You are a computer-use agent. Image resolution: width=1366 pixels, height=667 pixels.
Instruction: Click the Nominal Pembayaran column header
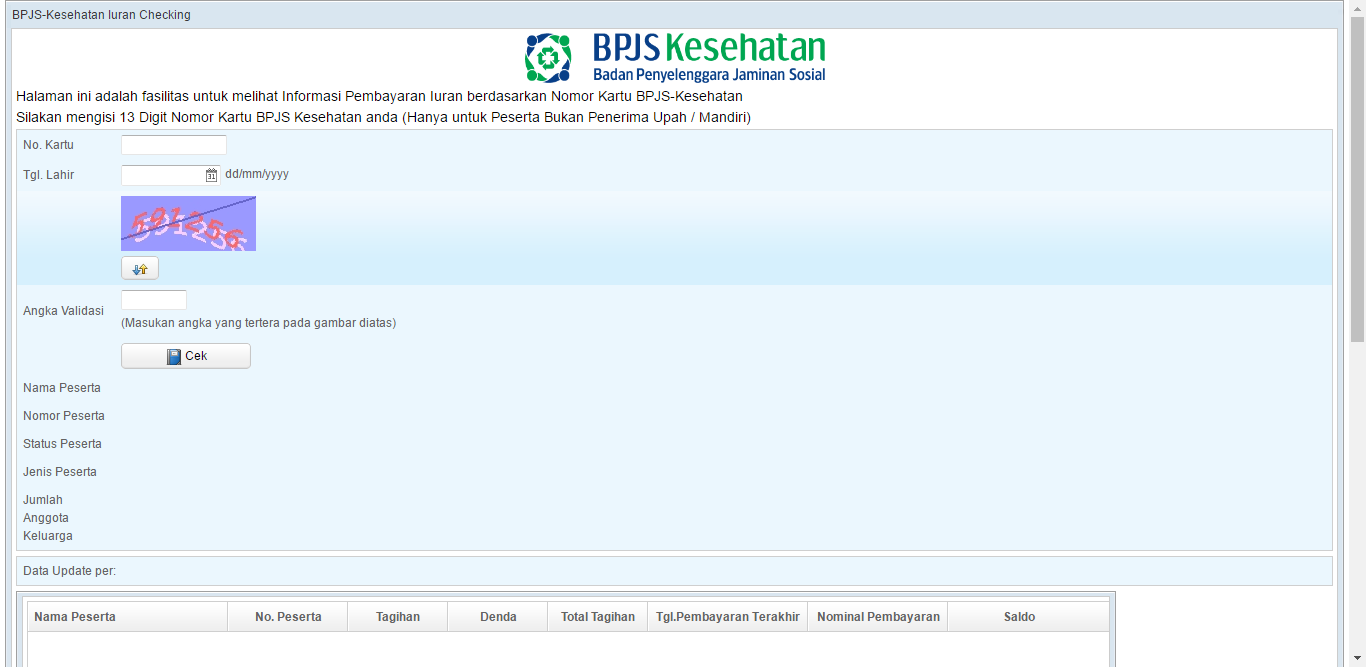pyautogui.click(x=878, y=617)
